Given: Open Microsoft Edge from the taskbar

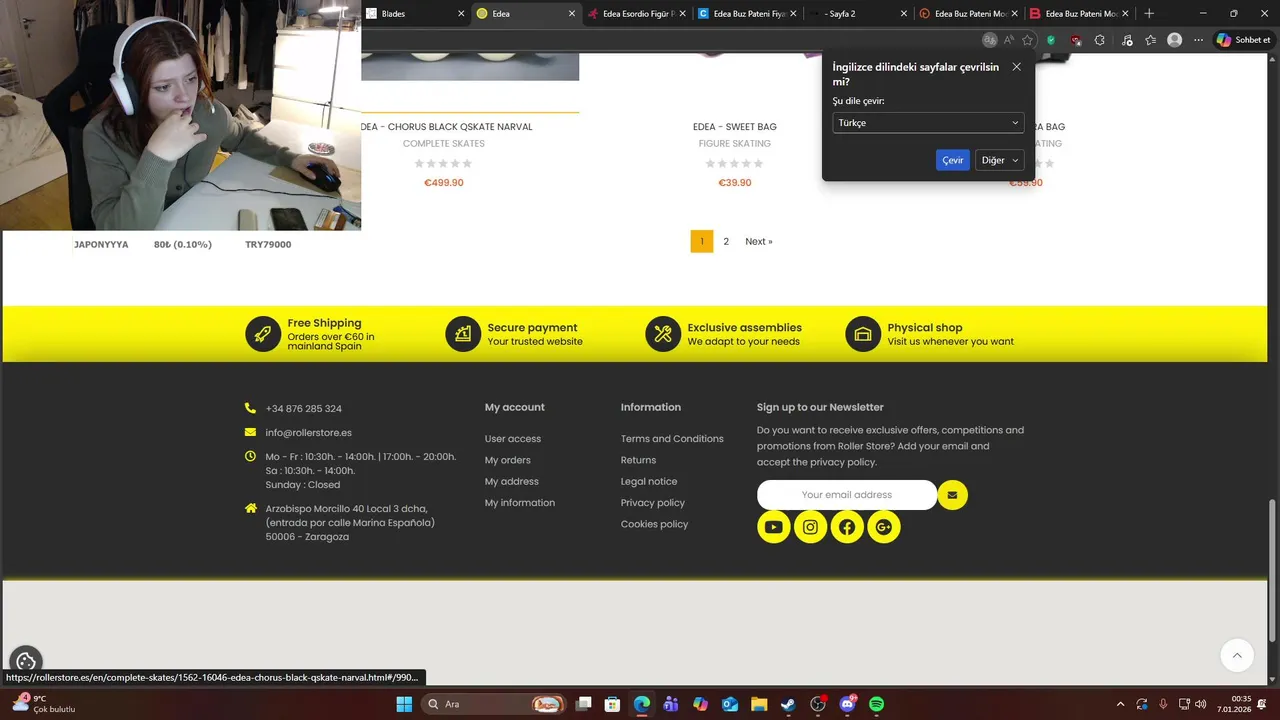Looking at the screenshot, I should coord(641,704).
